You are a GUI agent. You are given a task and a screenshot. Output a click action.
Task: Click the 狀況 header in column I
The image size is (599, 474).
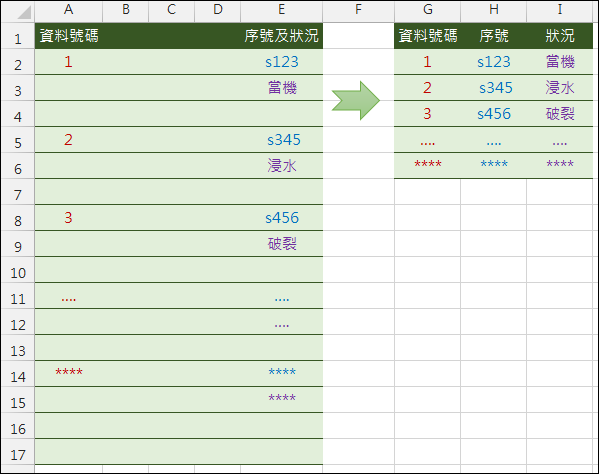point(560,36)
